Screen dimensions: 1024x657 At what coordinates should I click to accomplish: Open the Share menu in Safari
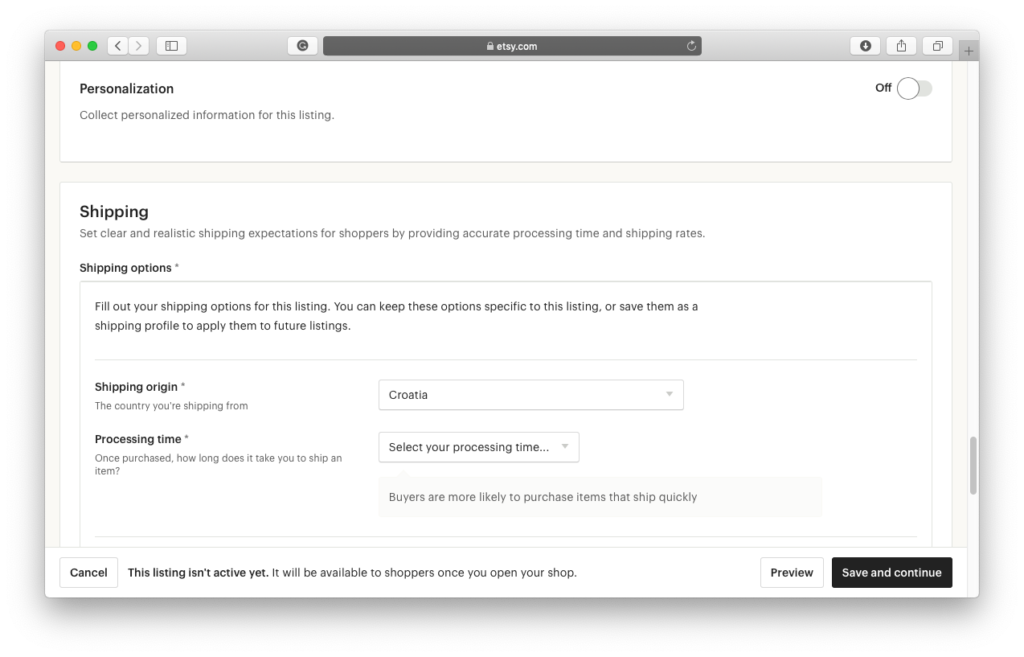(901, 45)
